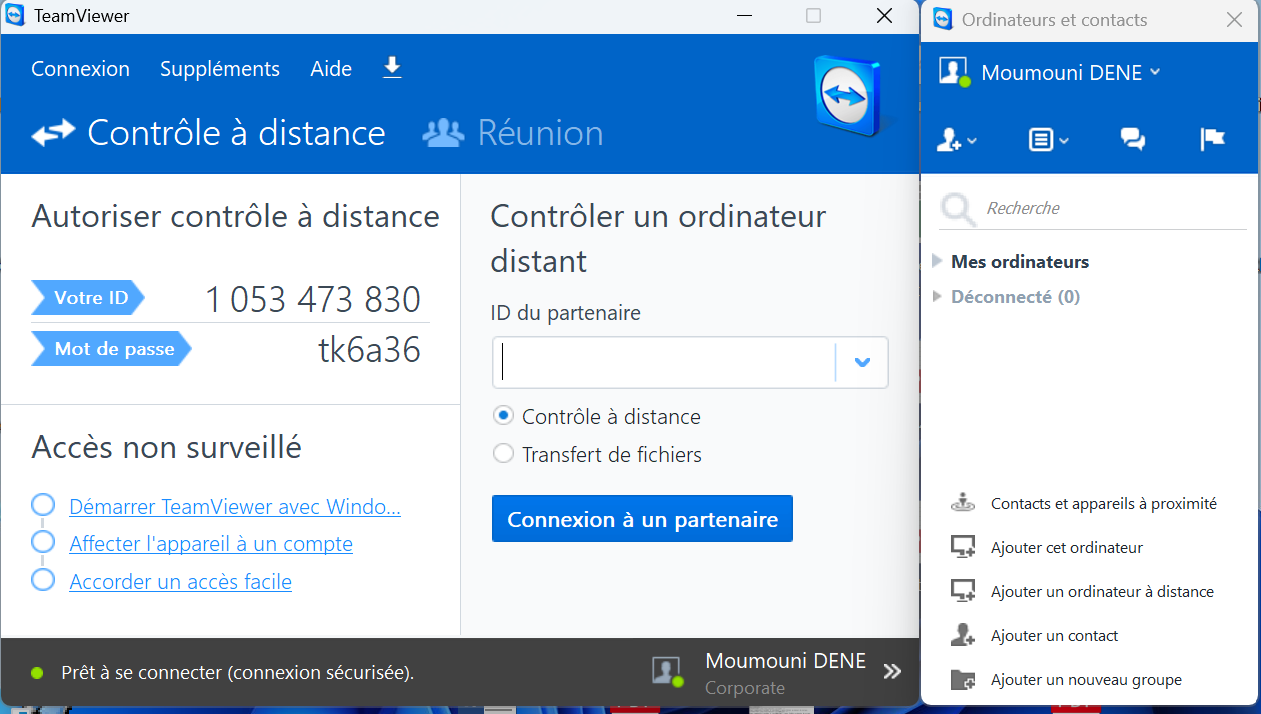Click the download arrow icon in menu bar
The height and width of the screenshot is (714, 1261).
coord(392,67)
